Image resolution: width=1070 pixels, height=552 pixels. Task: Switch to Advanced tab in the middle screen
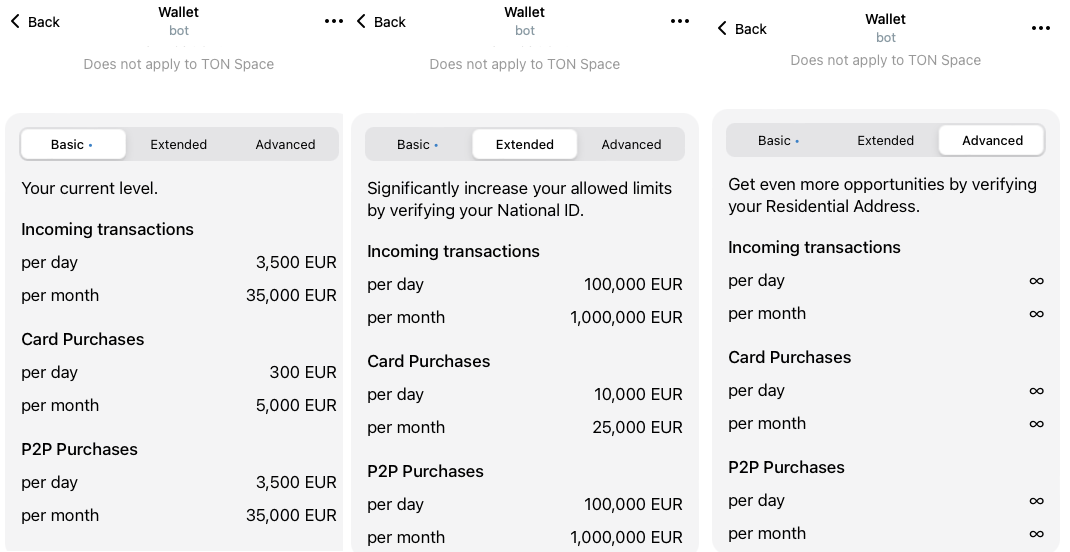point(631,144)
